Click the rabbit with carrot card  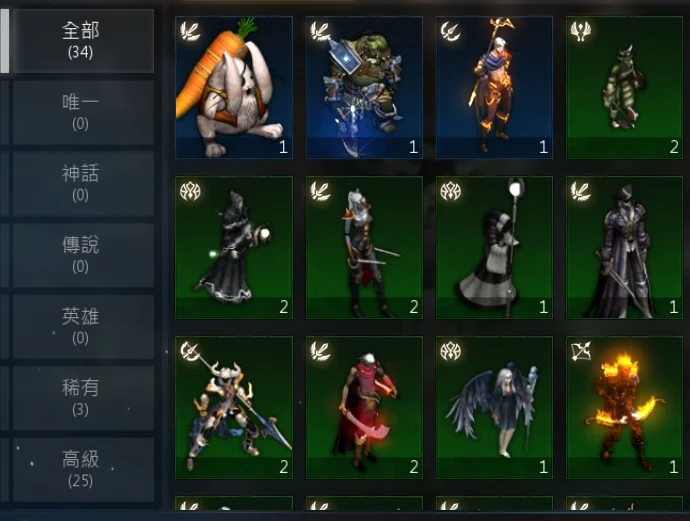coord(234,87)
